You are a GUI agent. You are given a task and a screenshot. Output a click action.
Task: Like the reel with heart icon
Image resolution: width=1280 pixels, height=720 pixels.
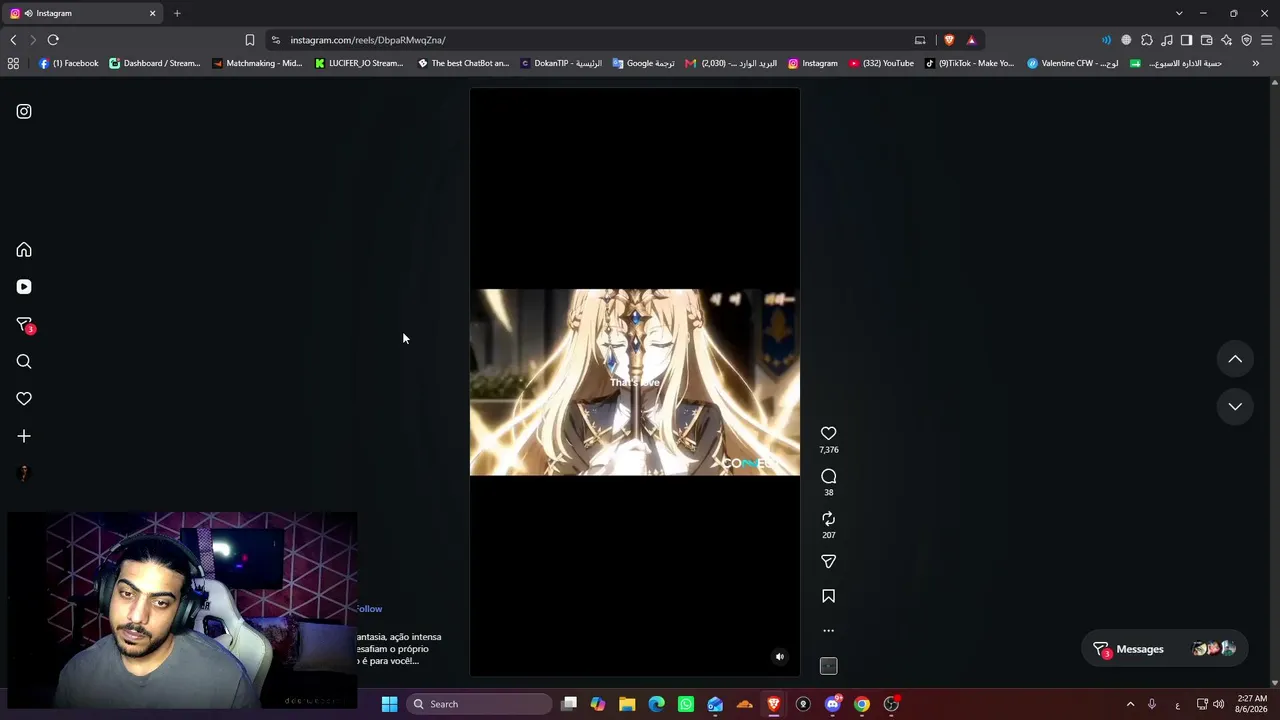pyautogui.click(x=828, y=433)
